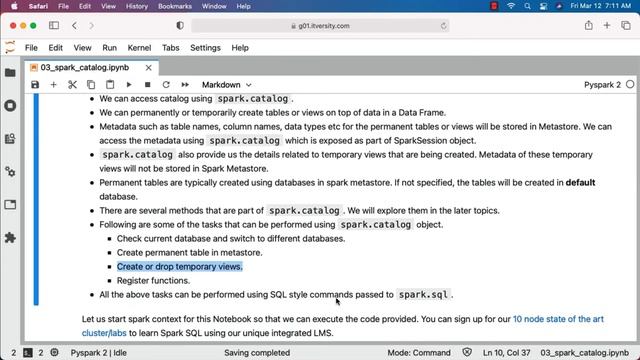Screen dimensions: 640x360
Task: Click the Saving completed status text
Action: coord(257,353)
